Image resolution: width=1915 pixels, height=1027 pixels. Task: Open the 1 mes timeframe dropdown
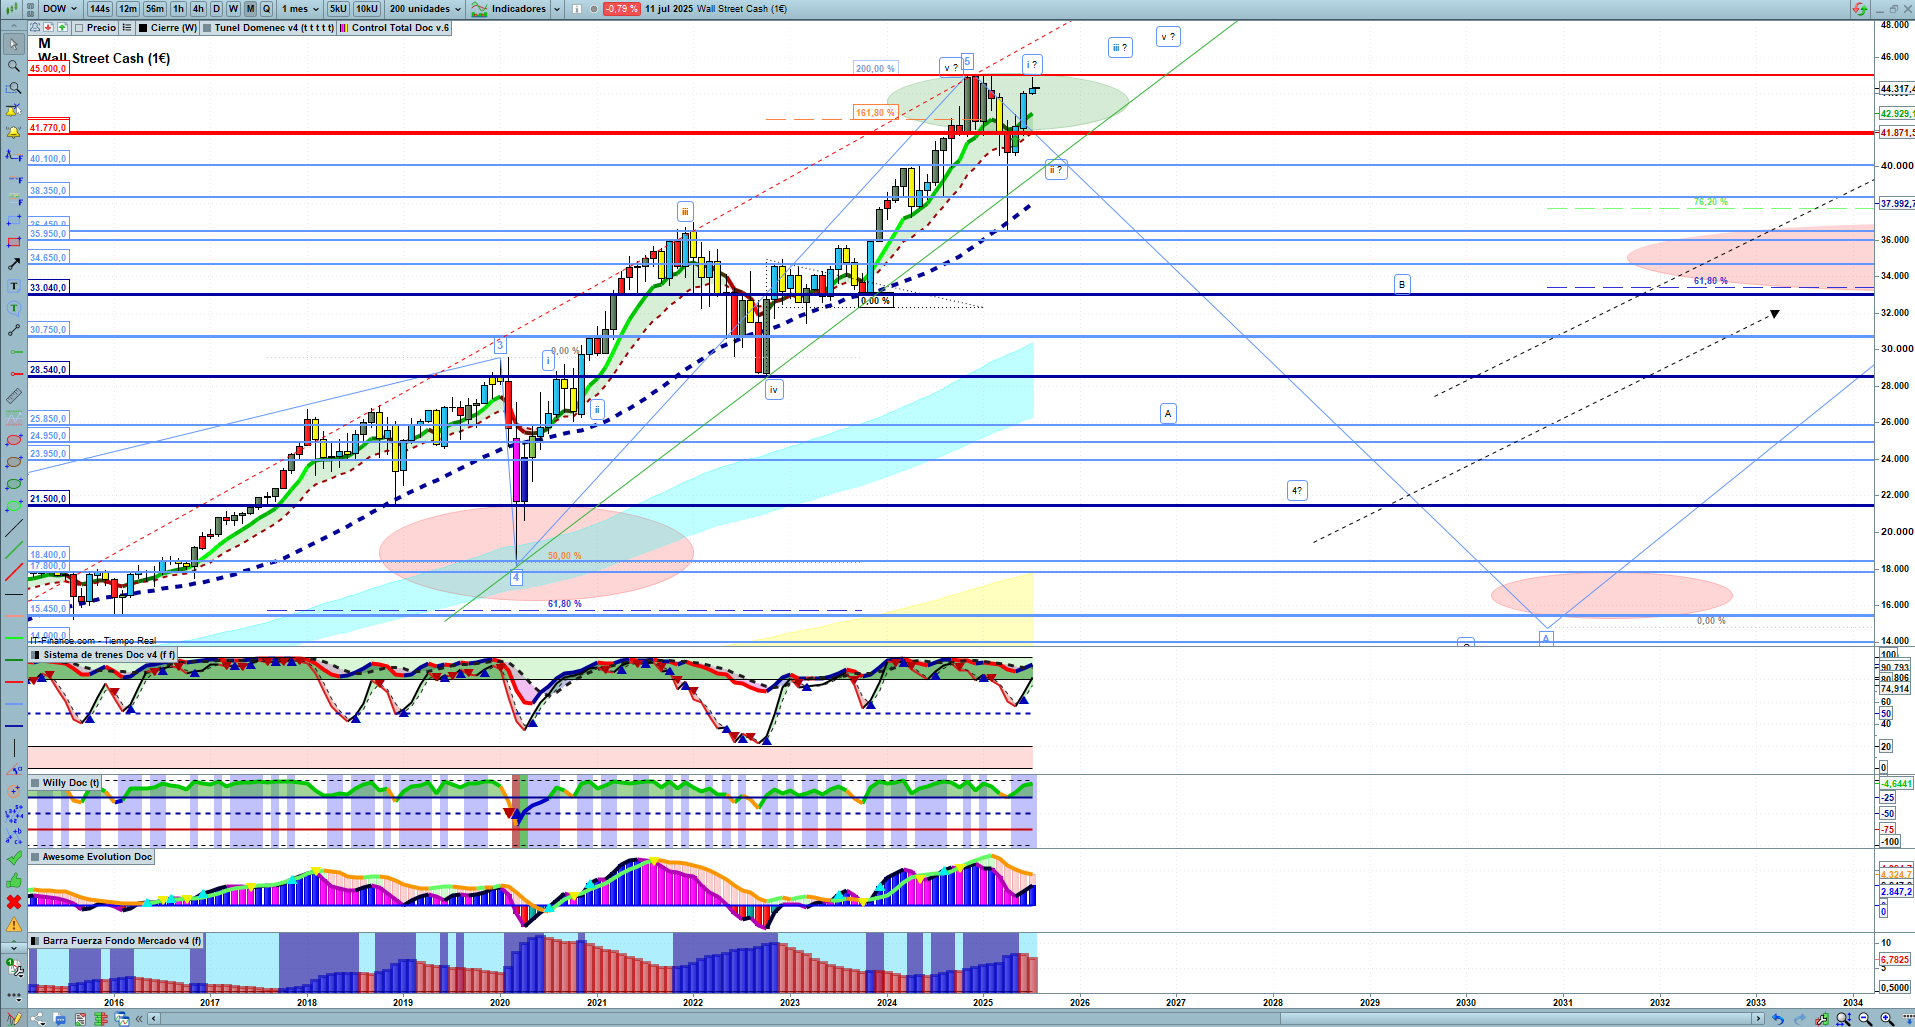tap(300, 9)
